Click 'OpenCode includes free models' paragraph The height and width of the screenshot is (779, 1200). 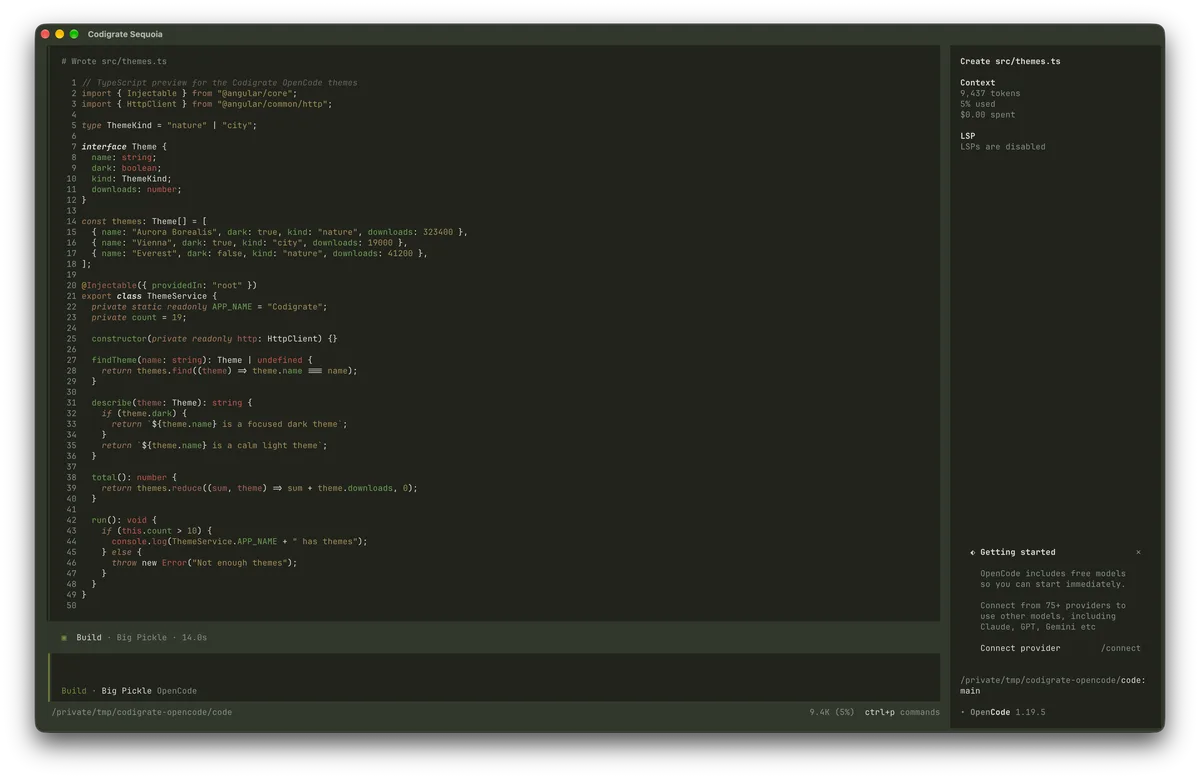click(x=1053, y=579)
